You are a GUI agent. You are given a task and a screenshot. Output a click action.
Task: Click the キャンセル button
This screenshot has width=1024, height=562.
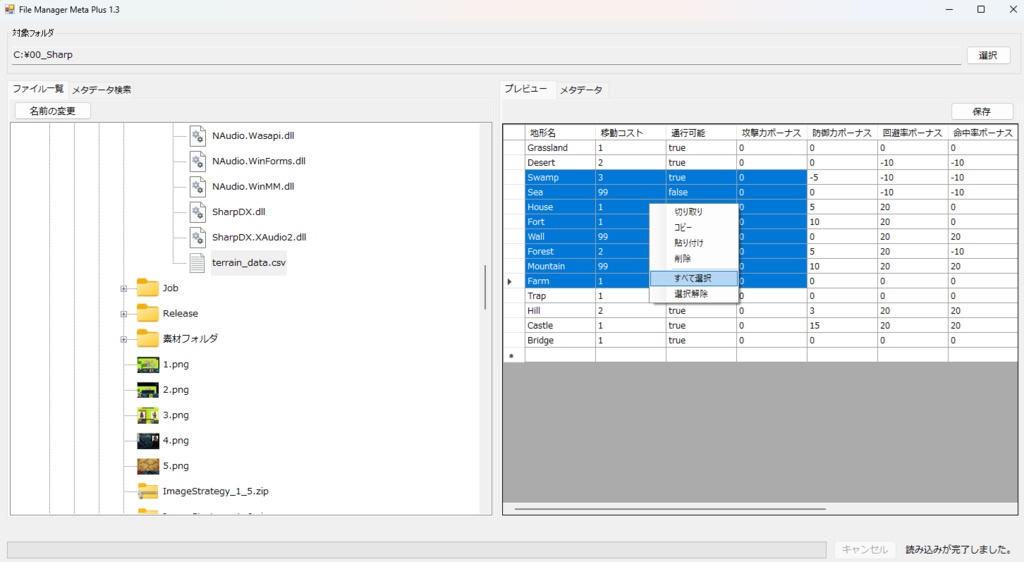pyautogui.click(x=865, y=550)
